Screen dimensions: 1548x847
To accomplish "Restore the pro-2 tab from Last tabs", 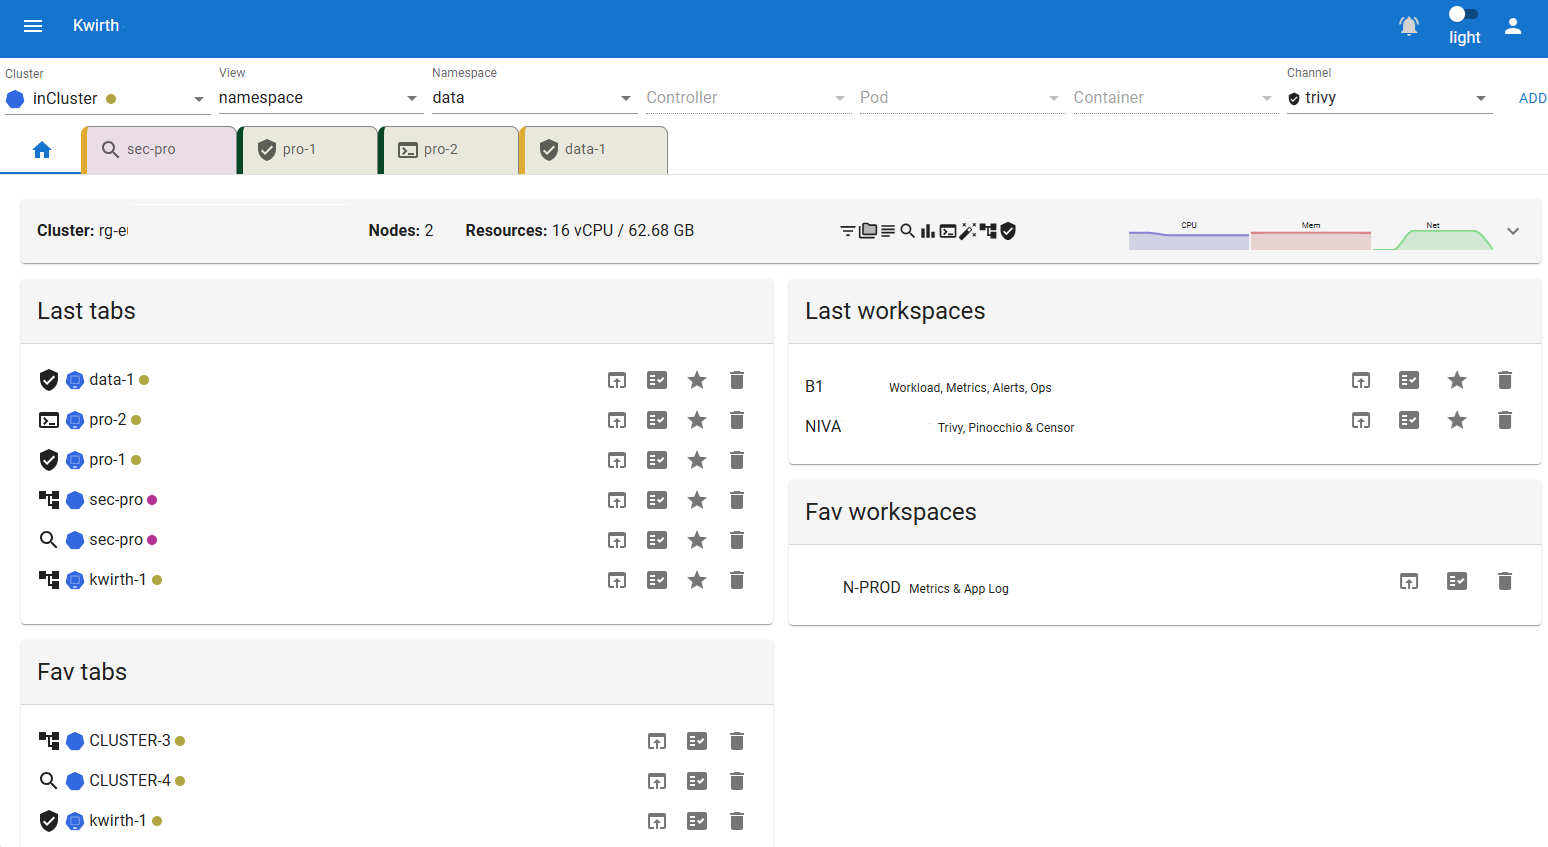I will click(617, 420).
